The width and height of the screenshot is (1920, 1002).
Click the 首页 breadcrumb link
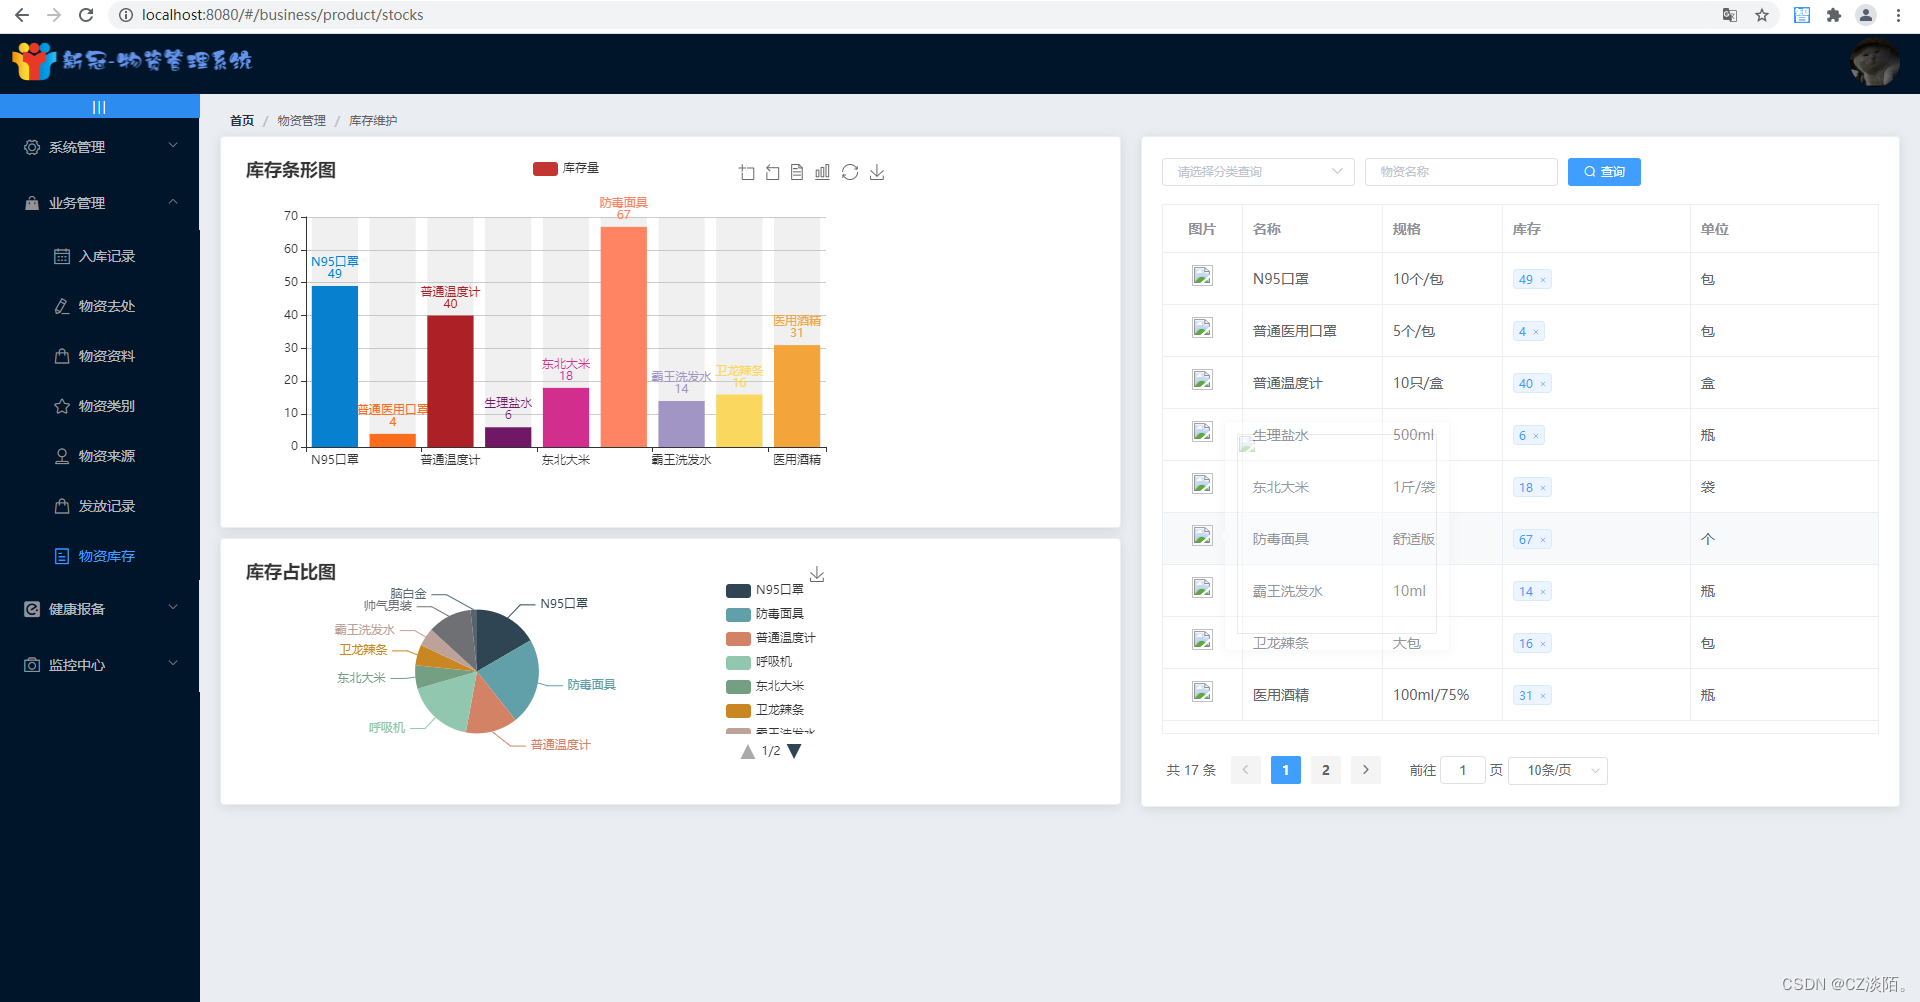242,121
